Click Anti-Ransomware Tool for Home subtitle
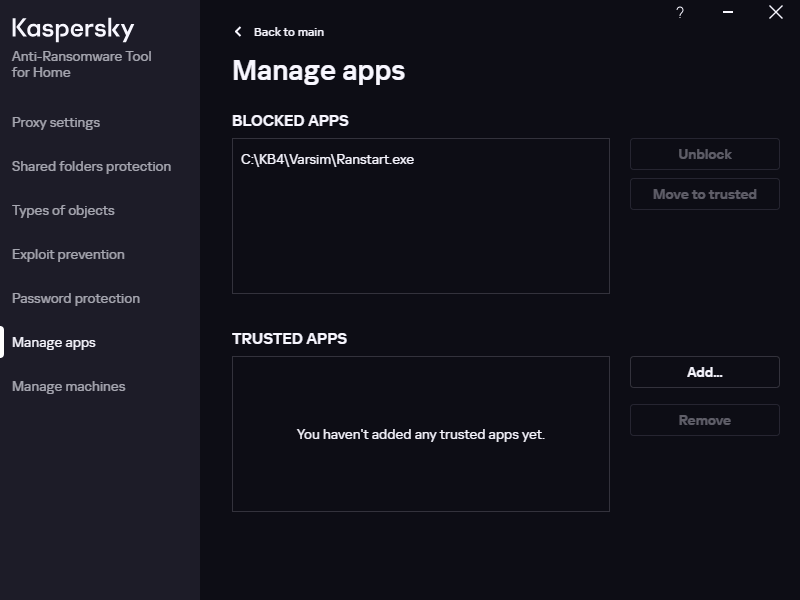 (x=82, y=64)
